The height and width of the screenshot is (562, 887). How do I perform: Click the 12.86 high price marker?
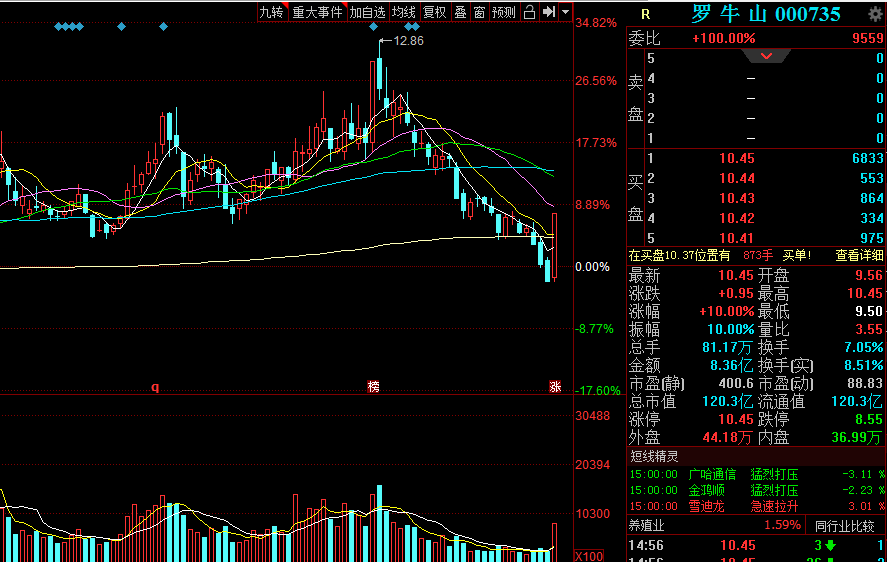point(408,41)
